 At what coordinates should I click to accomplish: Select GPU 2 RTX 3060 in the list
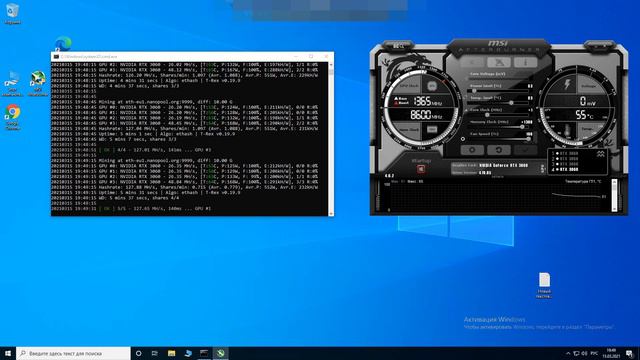tap(565, 159)
